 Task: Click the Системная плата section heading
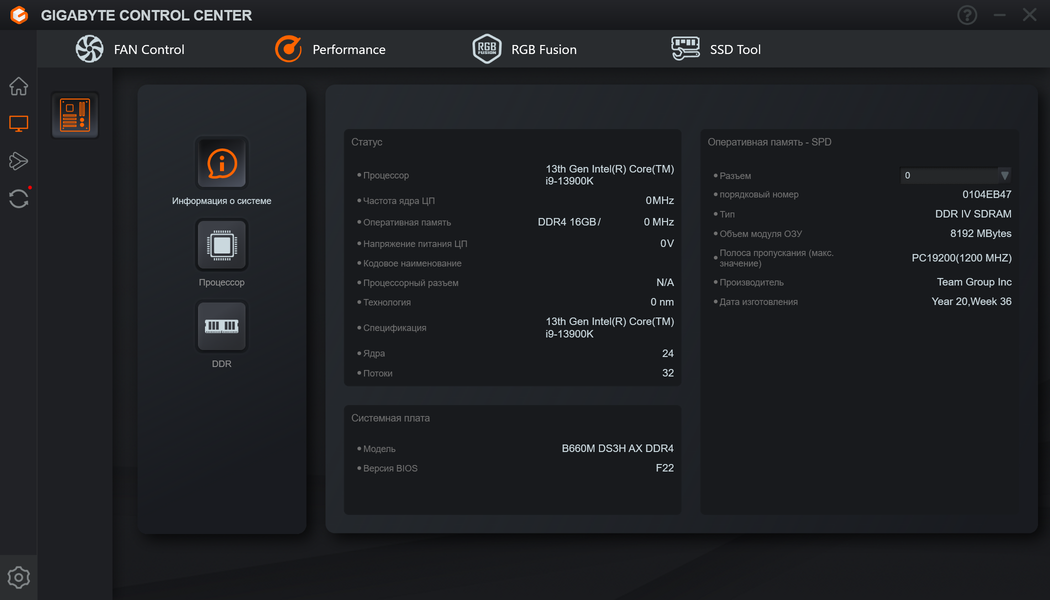click(390, 418)
